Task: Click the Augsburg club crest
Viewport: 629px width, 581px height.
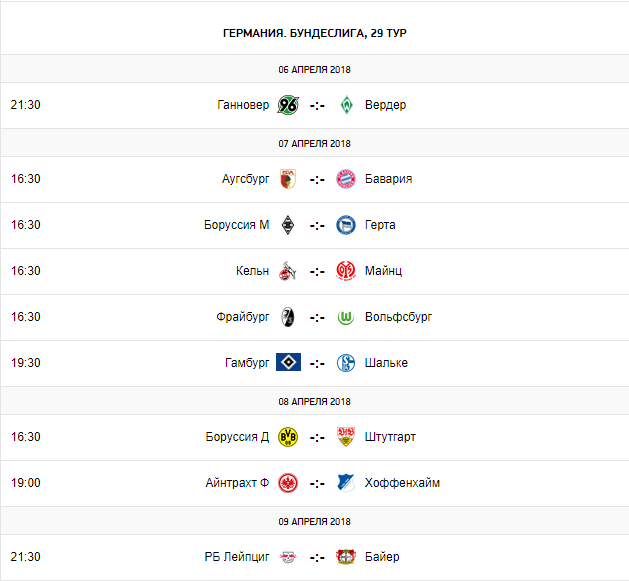Action: tap(288, 179)
